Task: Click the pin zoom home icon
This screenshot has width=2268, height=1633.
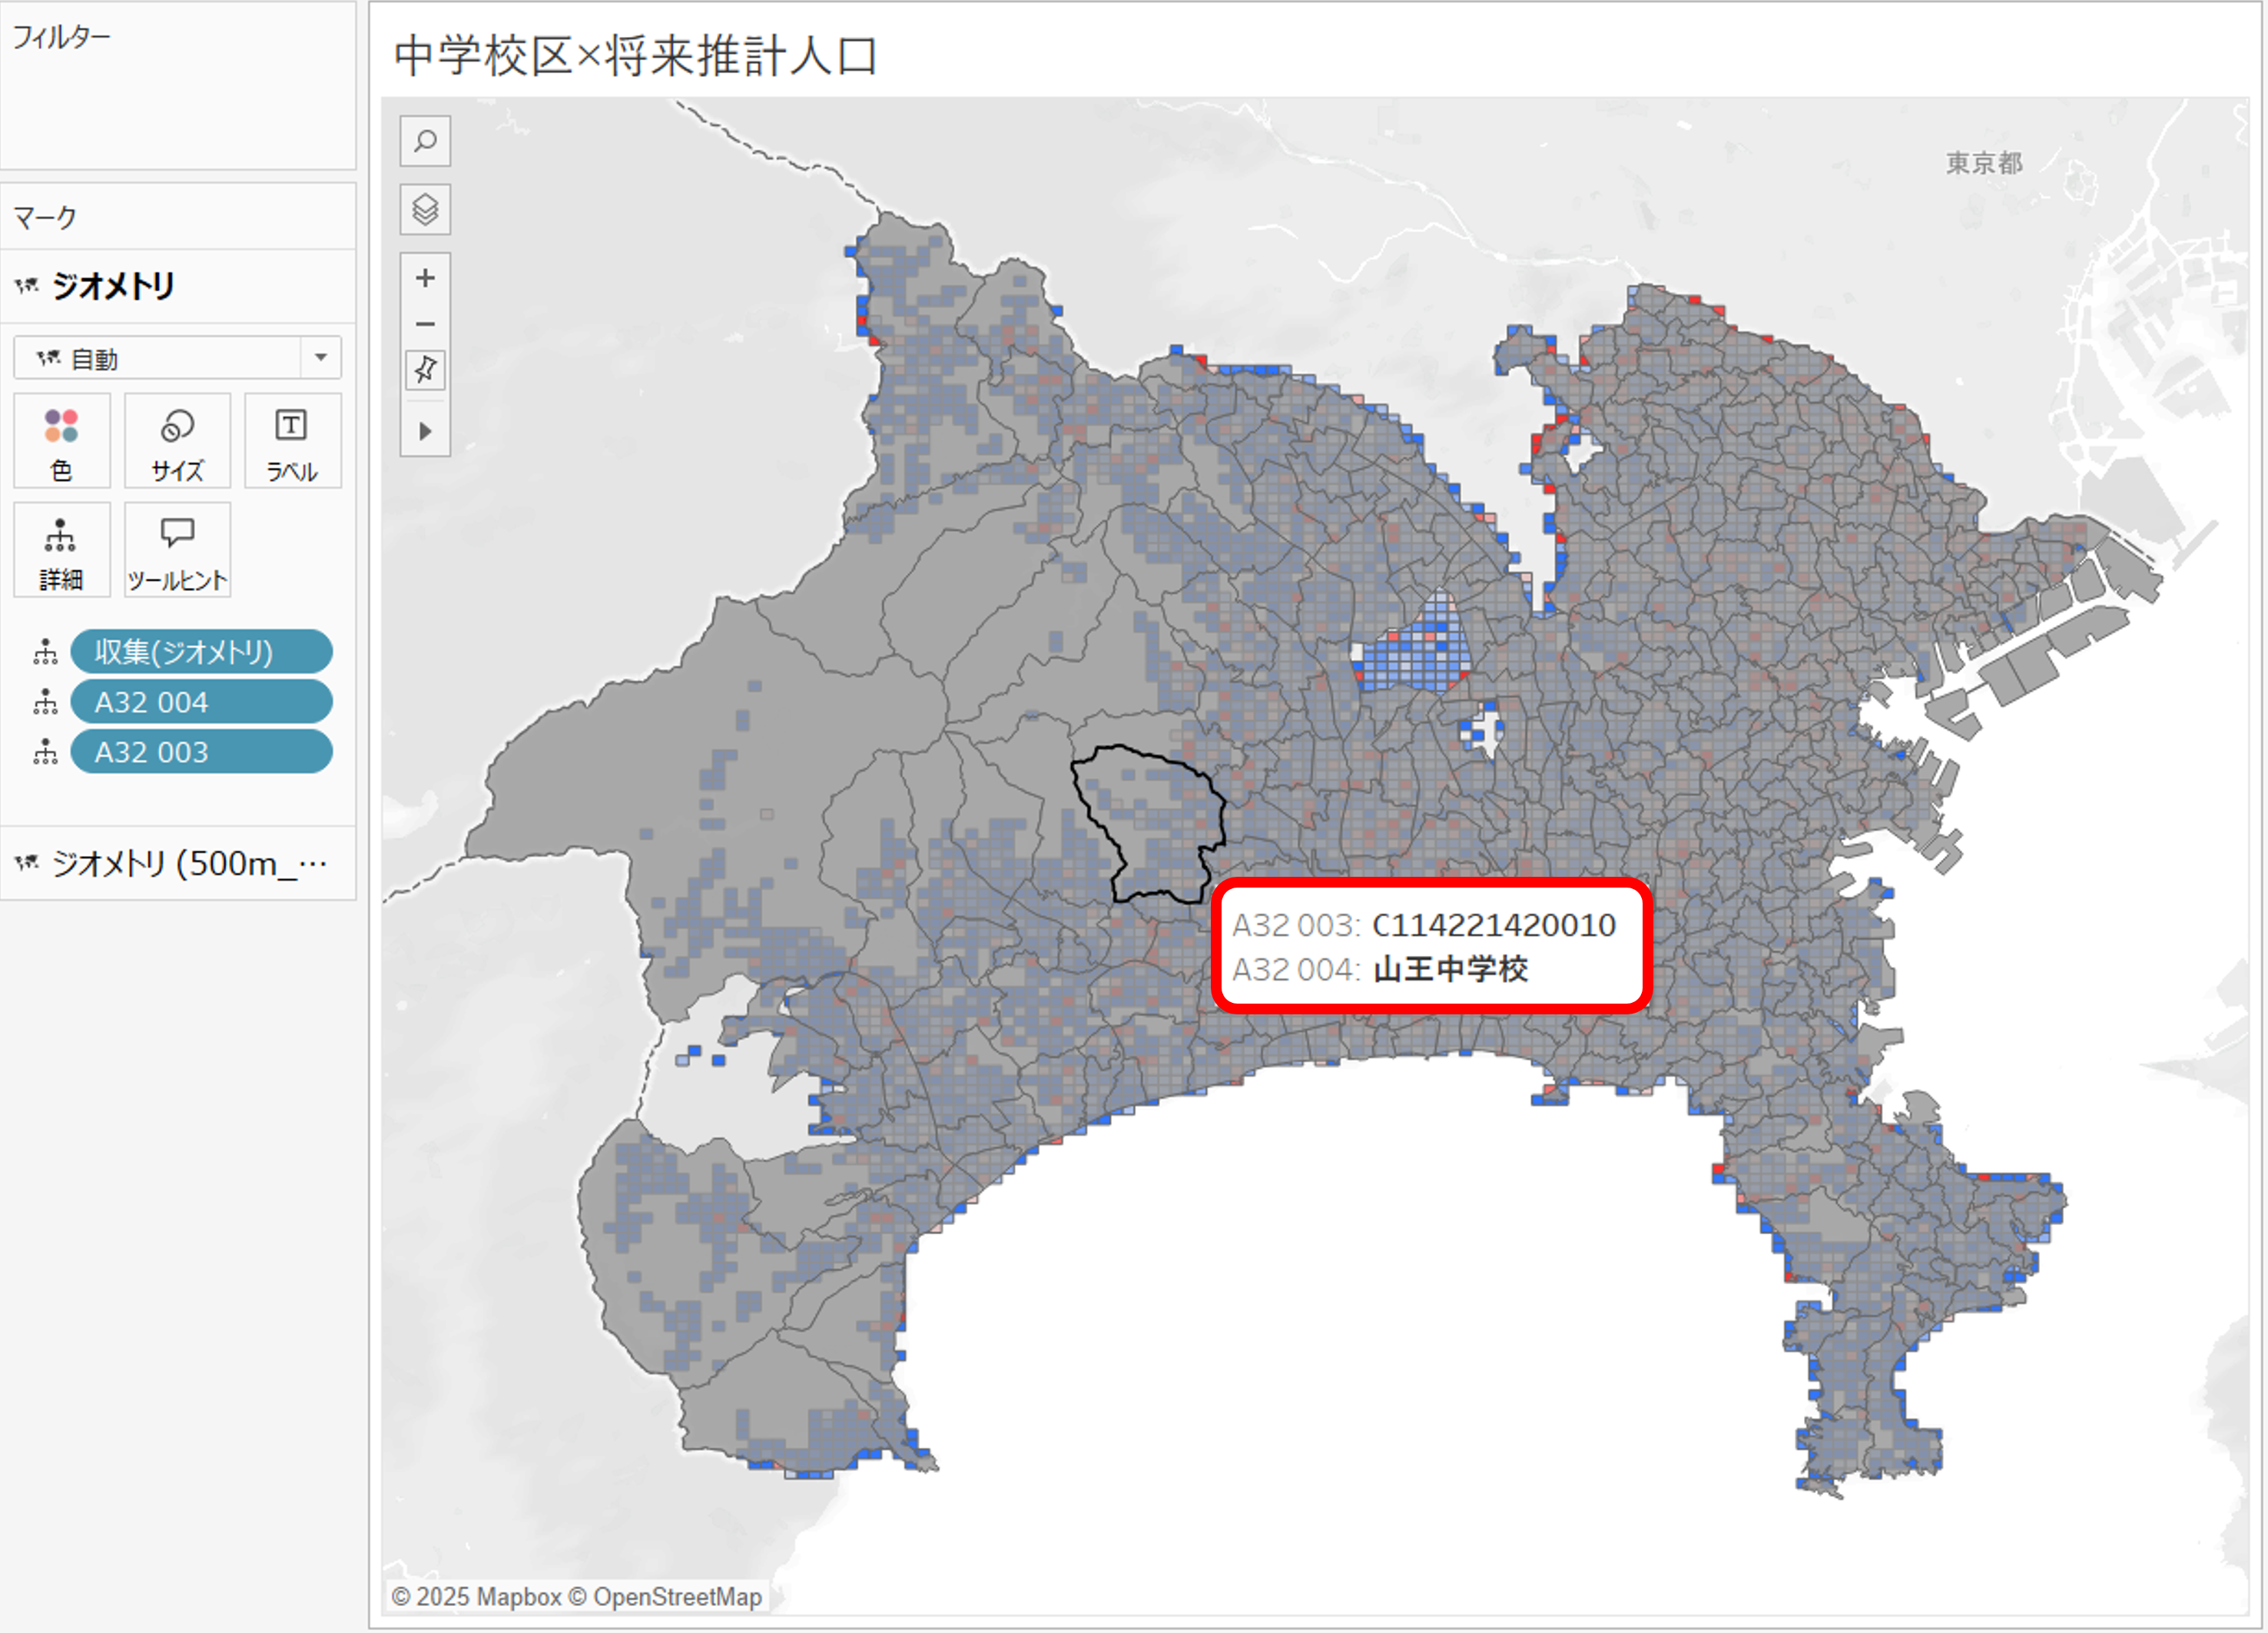Action: (425, 370)
